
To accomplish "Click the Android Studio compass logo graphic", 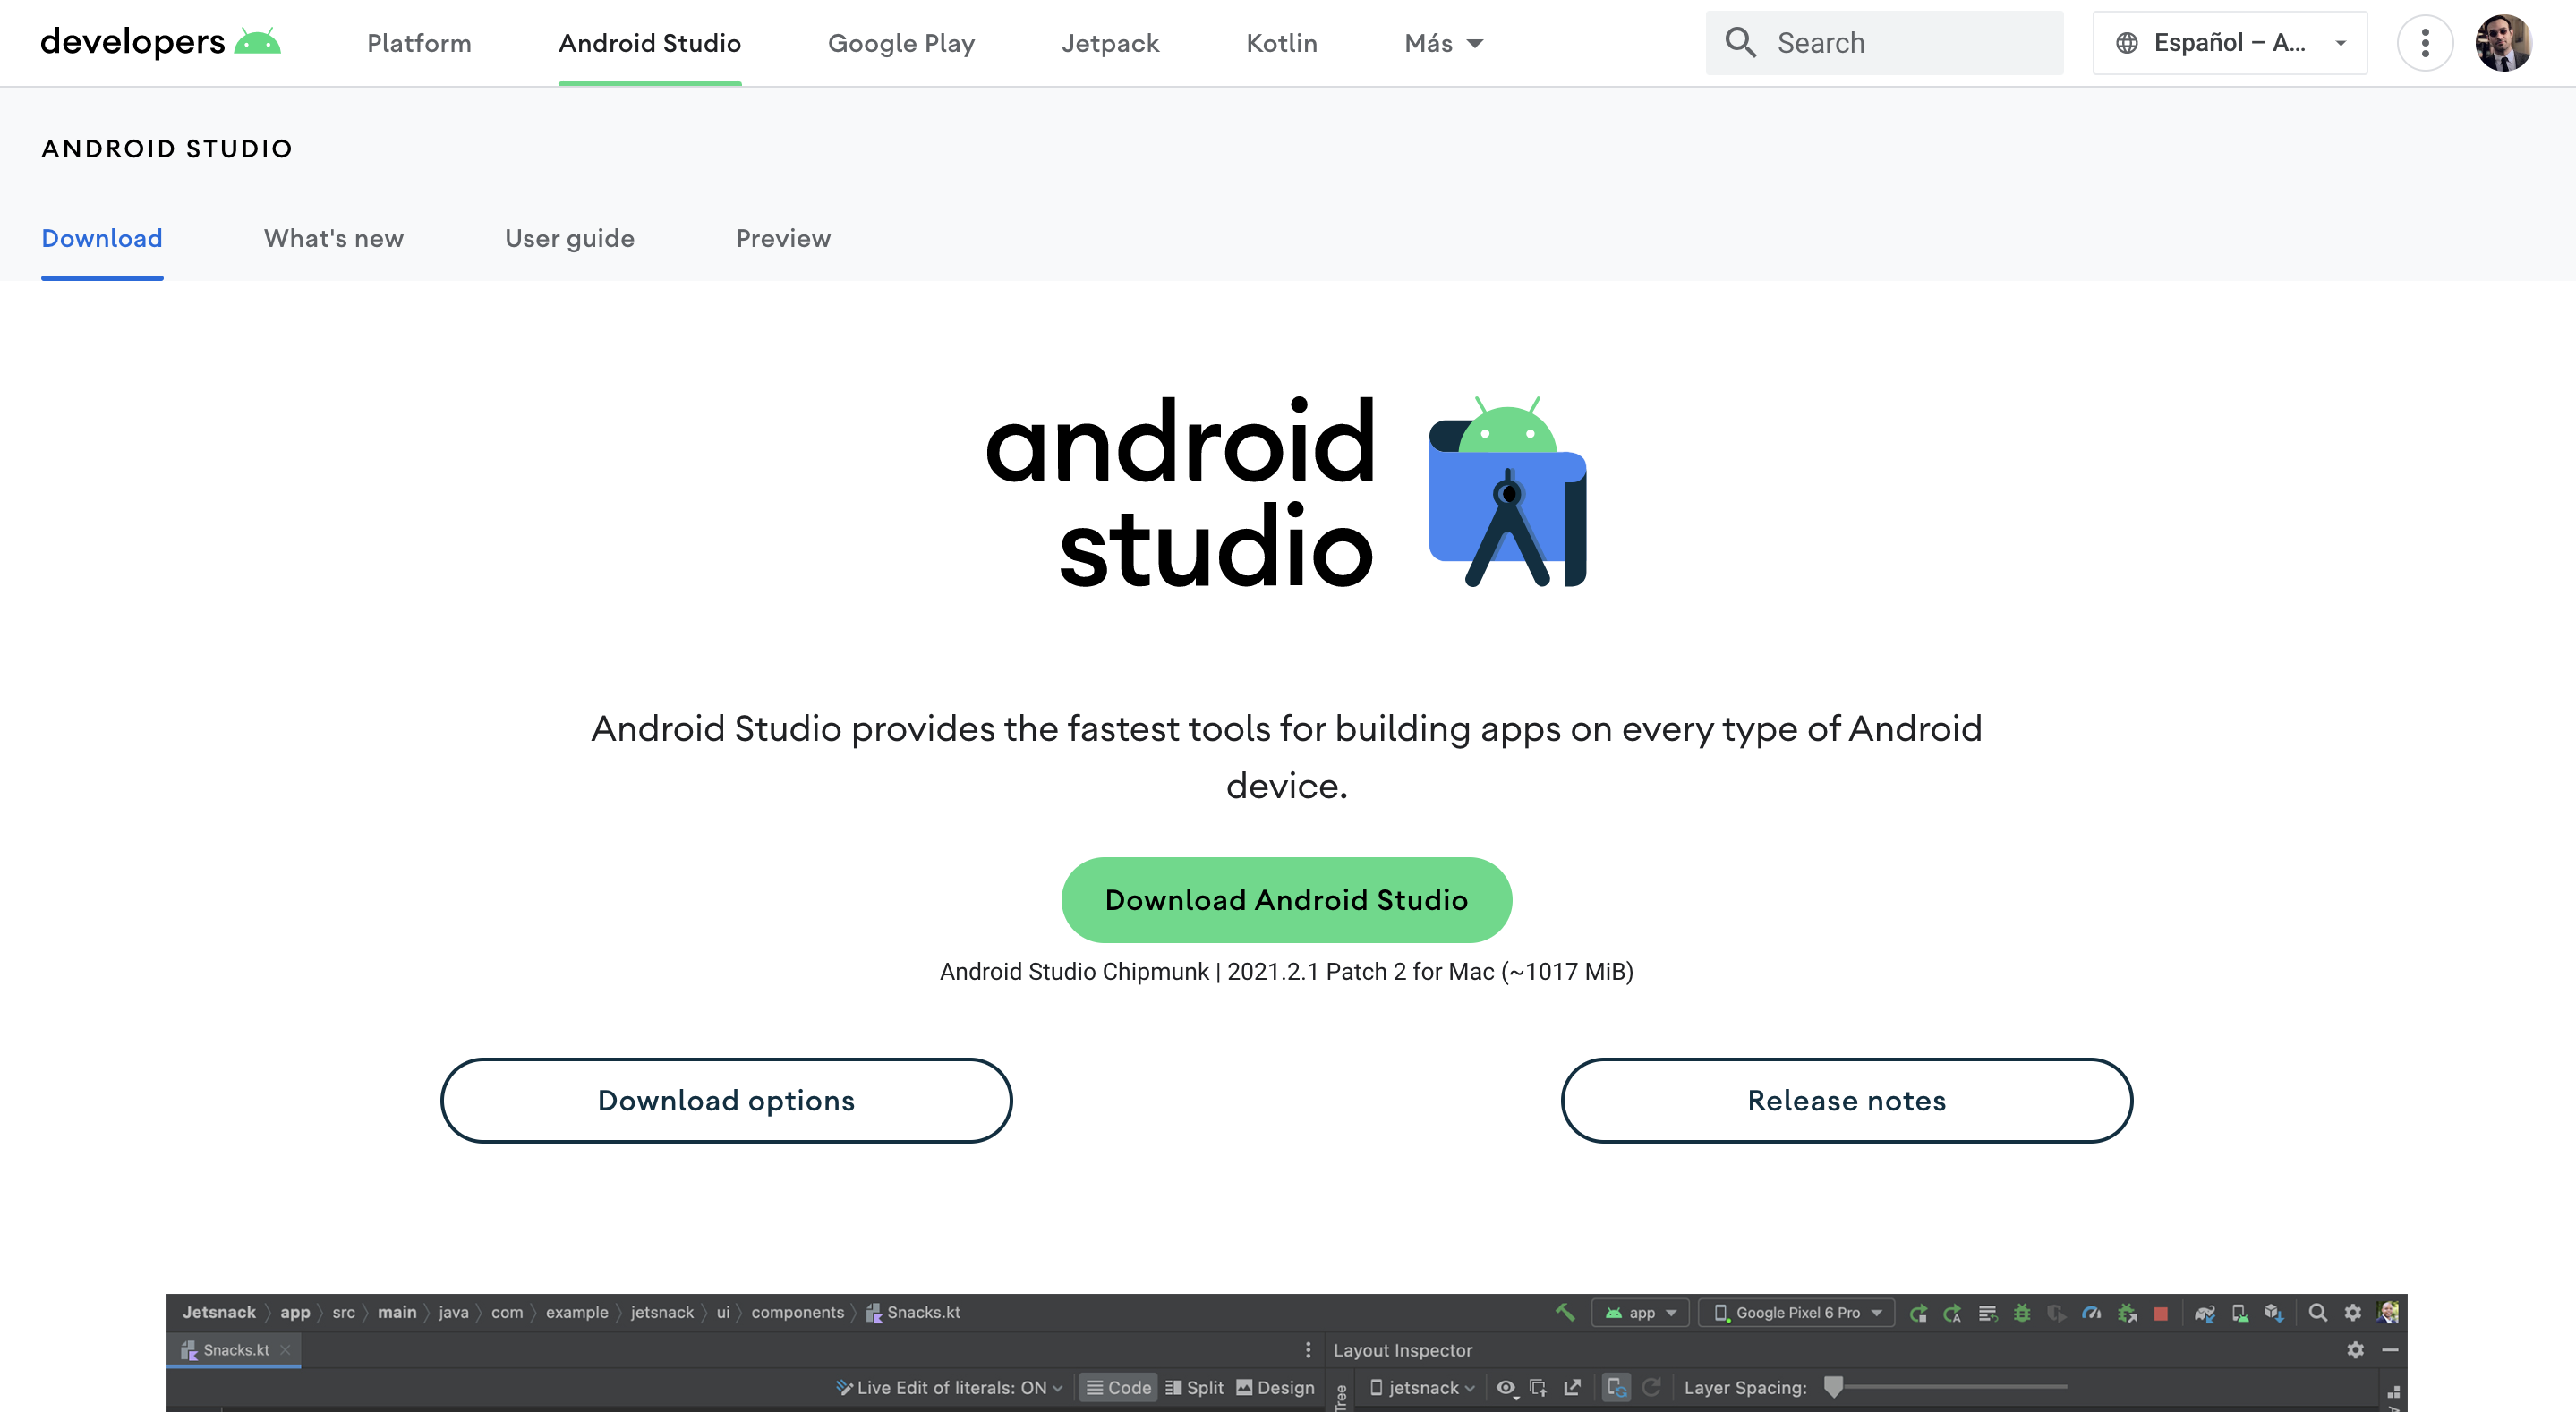I will point(1508,492).
